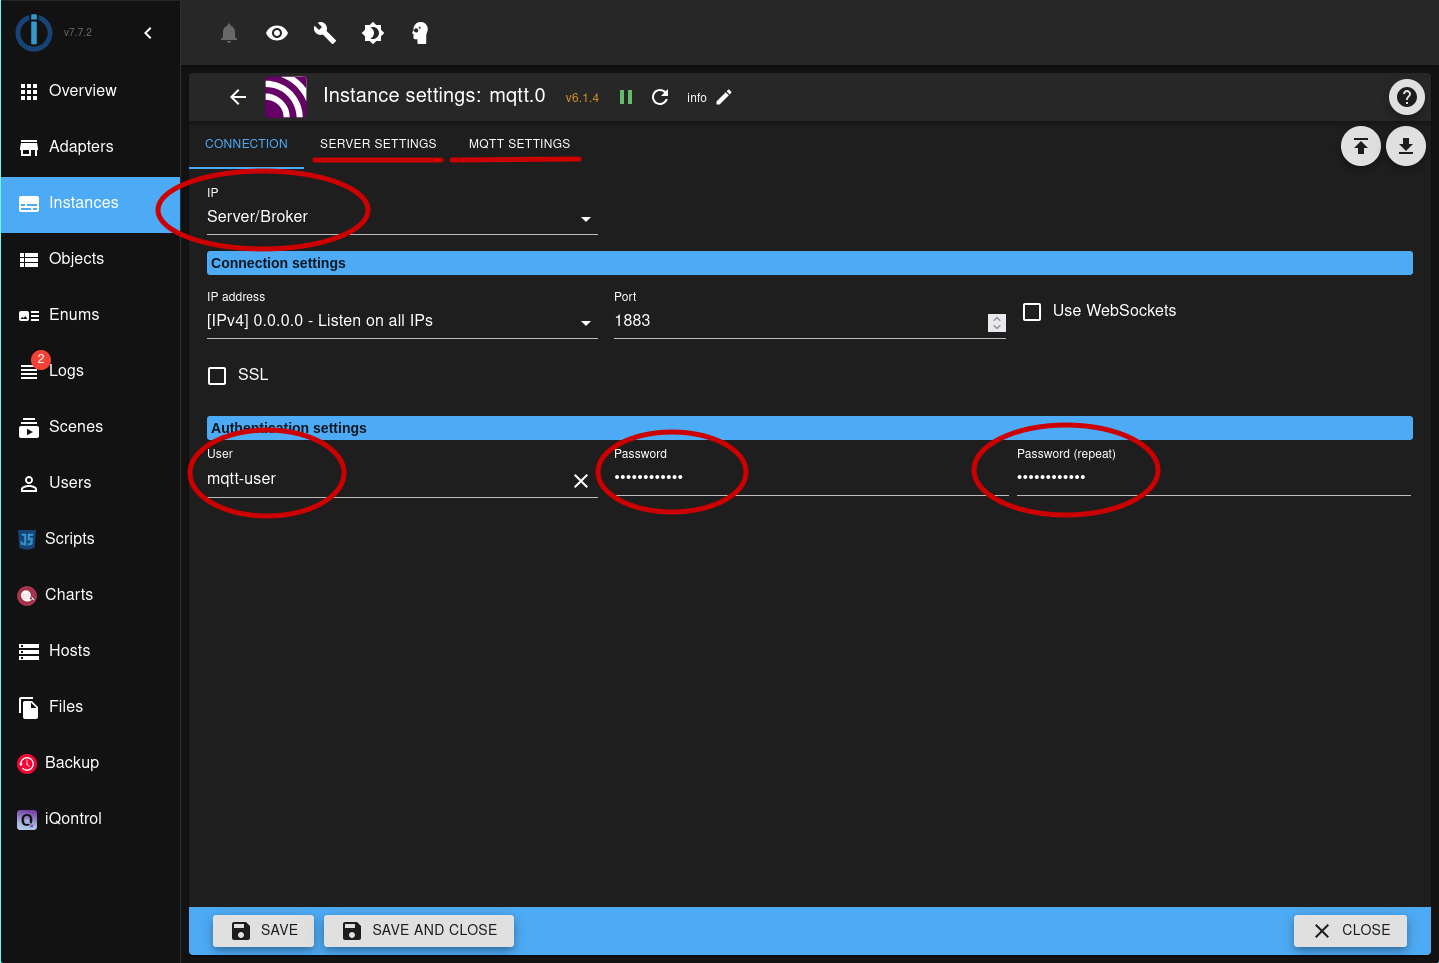Click the eye visibility icon in the toolbar

coord(276,32)
